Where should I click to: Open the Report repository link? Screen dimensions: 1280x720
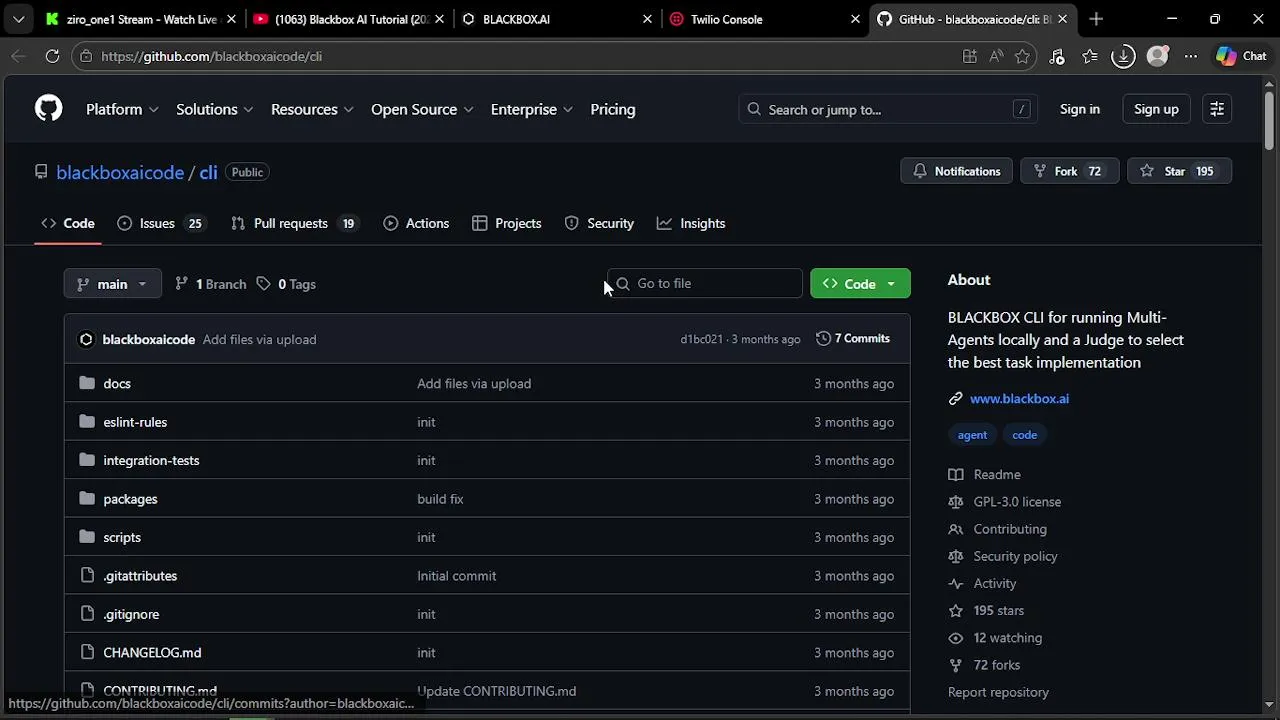click(998, 692)
